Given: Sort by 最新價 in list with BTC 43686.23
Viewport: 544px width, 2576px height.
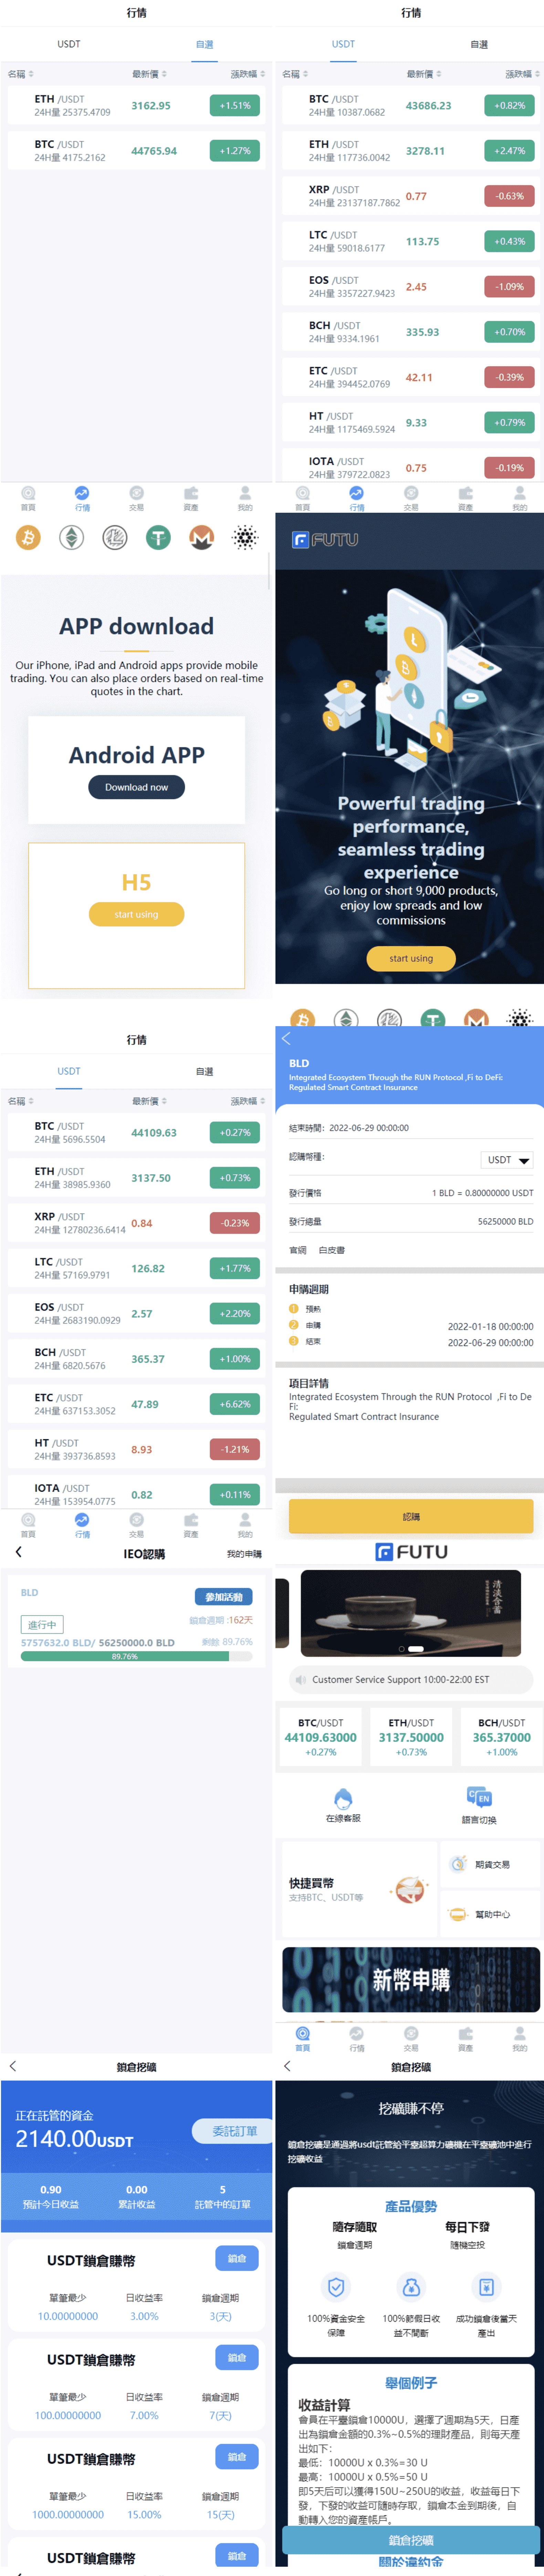Looking at the screenshot, I should tap(424, 74).
